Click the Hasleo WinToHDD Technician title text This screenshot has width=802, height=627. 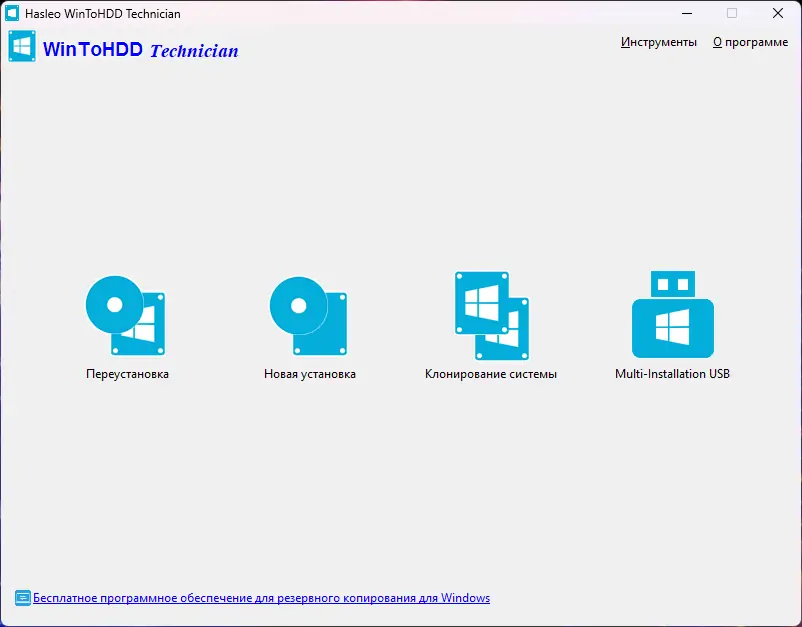[x=104, y=14]
